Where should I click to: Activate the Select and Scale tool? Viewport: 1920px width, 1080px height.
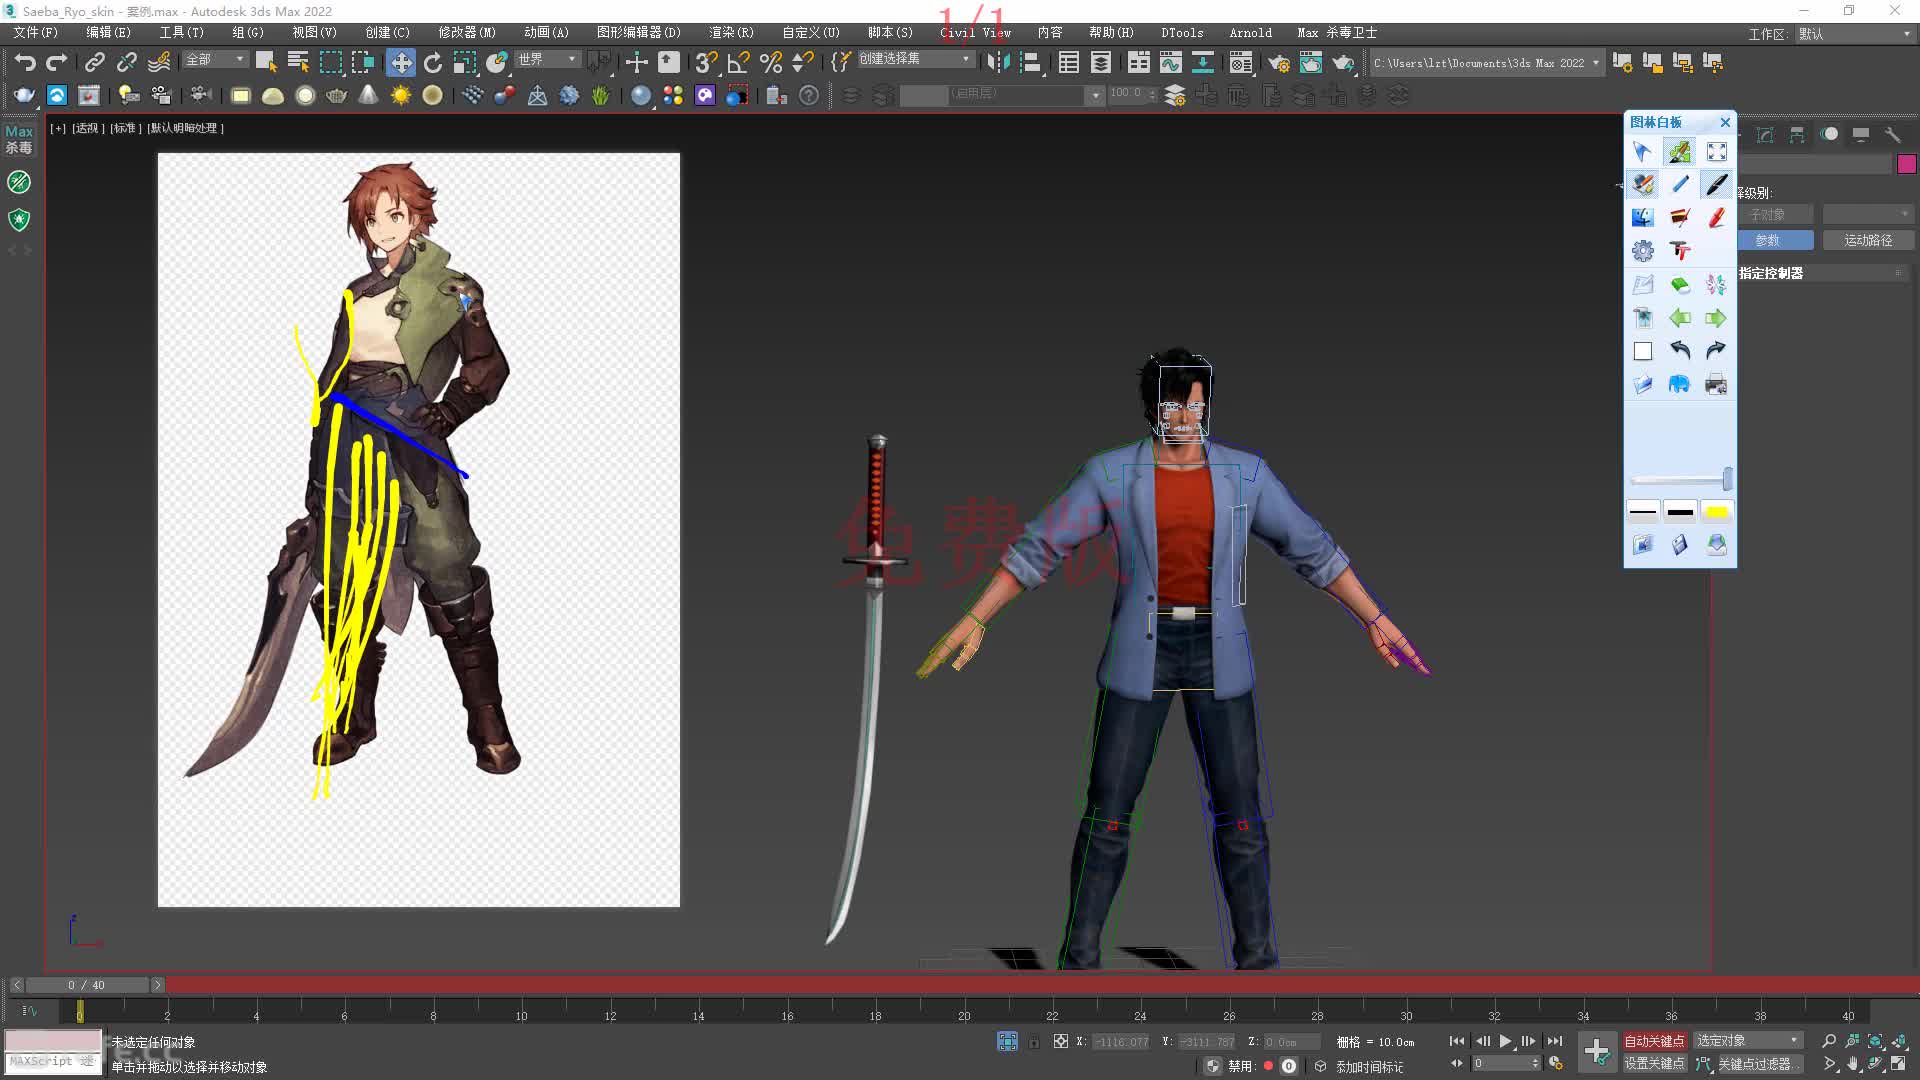[465, 63]
